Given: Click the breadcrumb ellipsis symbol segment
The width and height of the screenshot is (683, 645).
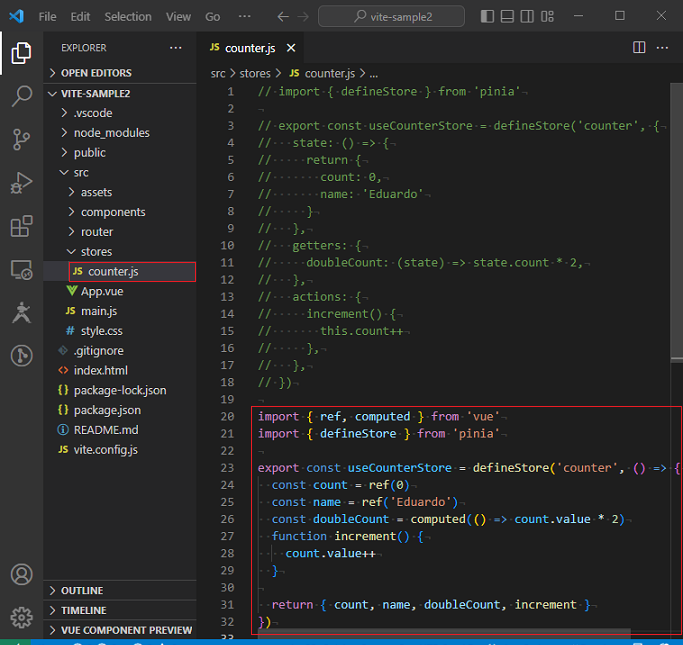Looking at the screenshot, I should pyautogui.click(x=374, y=74).
